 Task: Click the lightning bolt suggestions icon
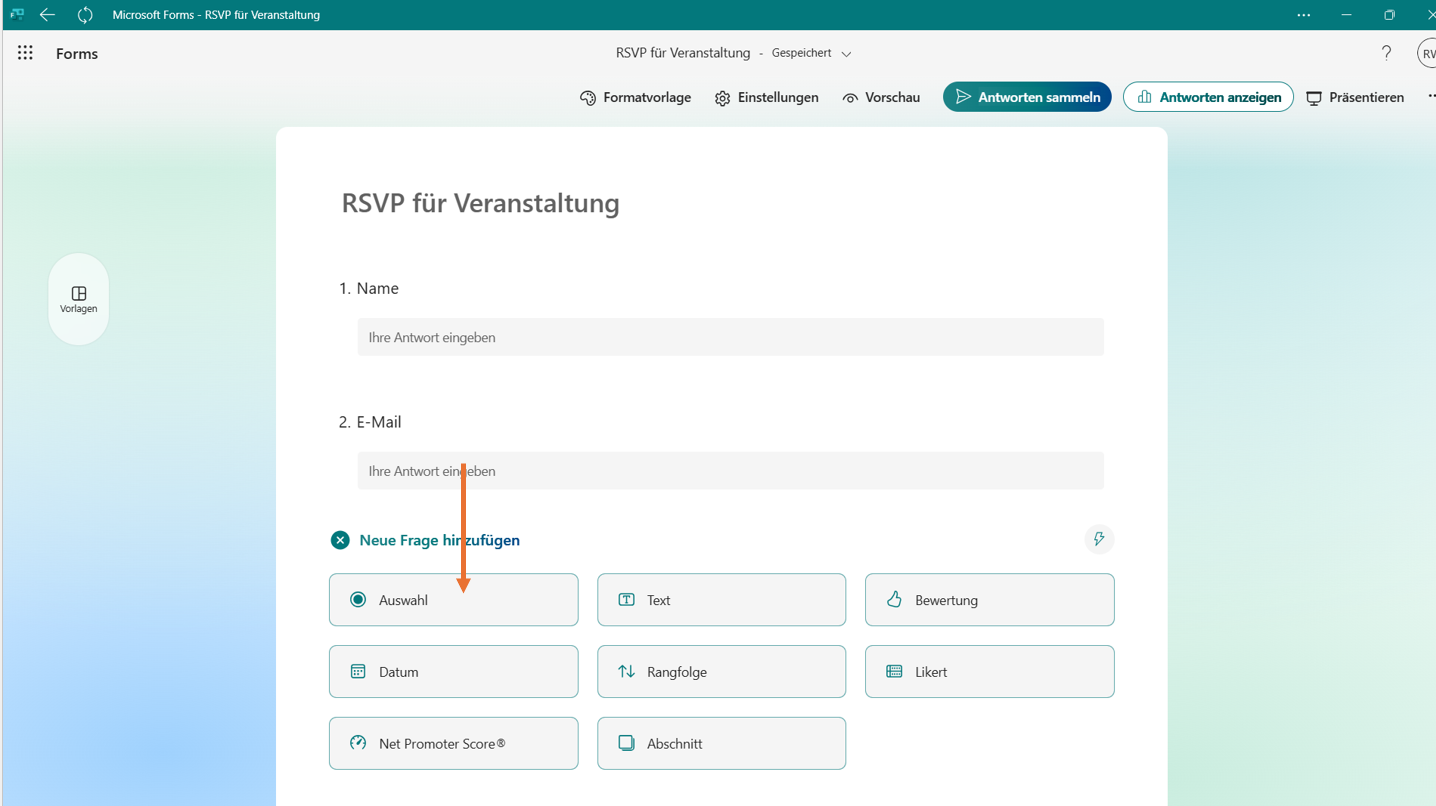click(x=1099, y=539)
